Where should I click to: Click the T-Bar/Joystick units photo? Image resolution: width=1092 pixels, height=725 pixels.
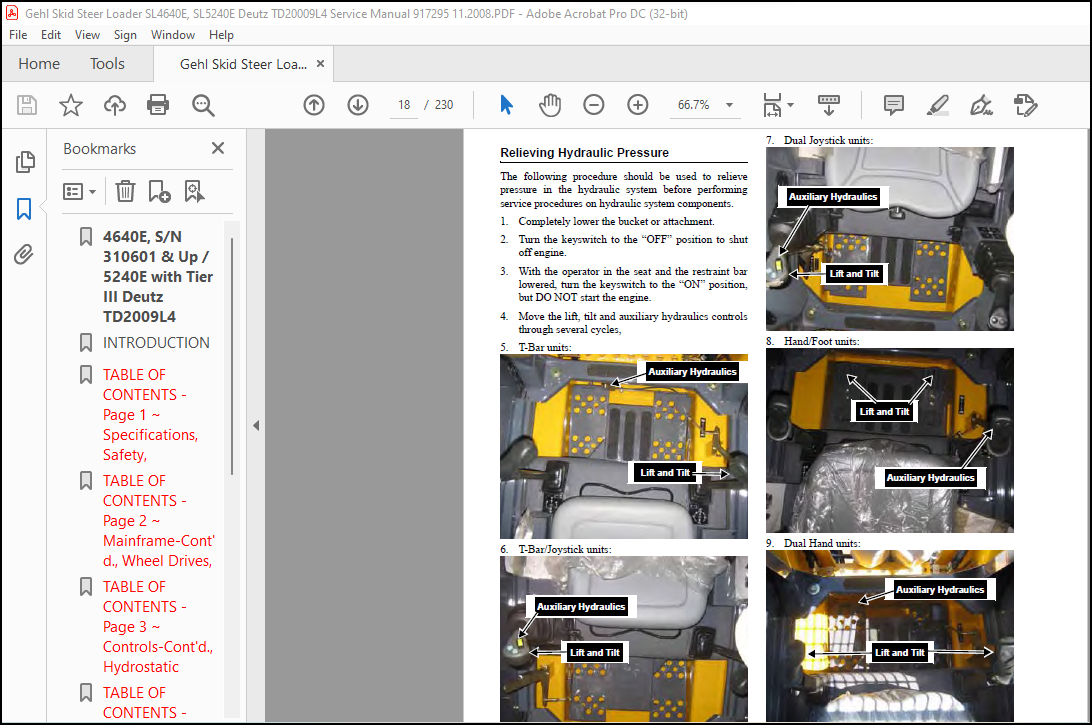(x=623, y=639)
